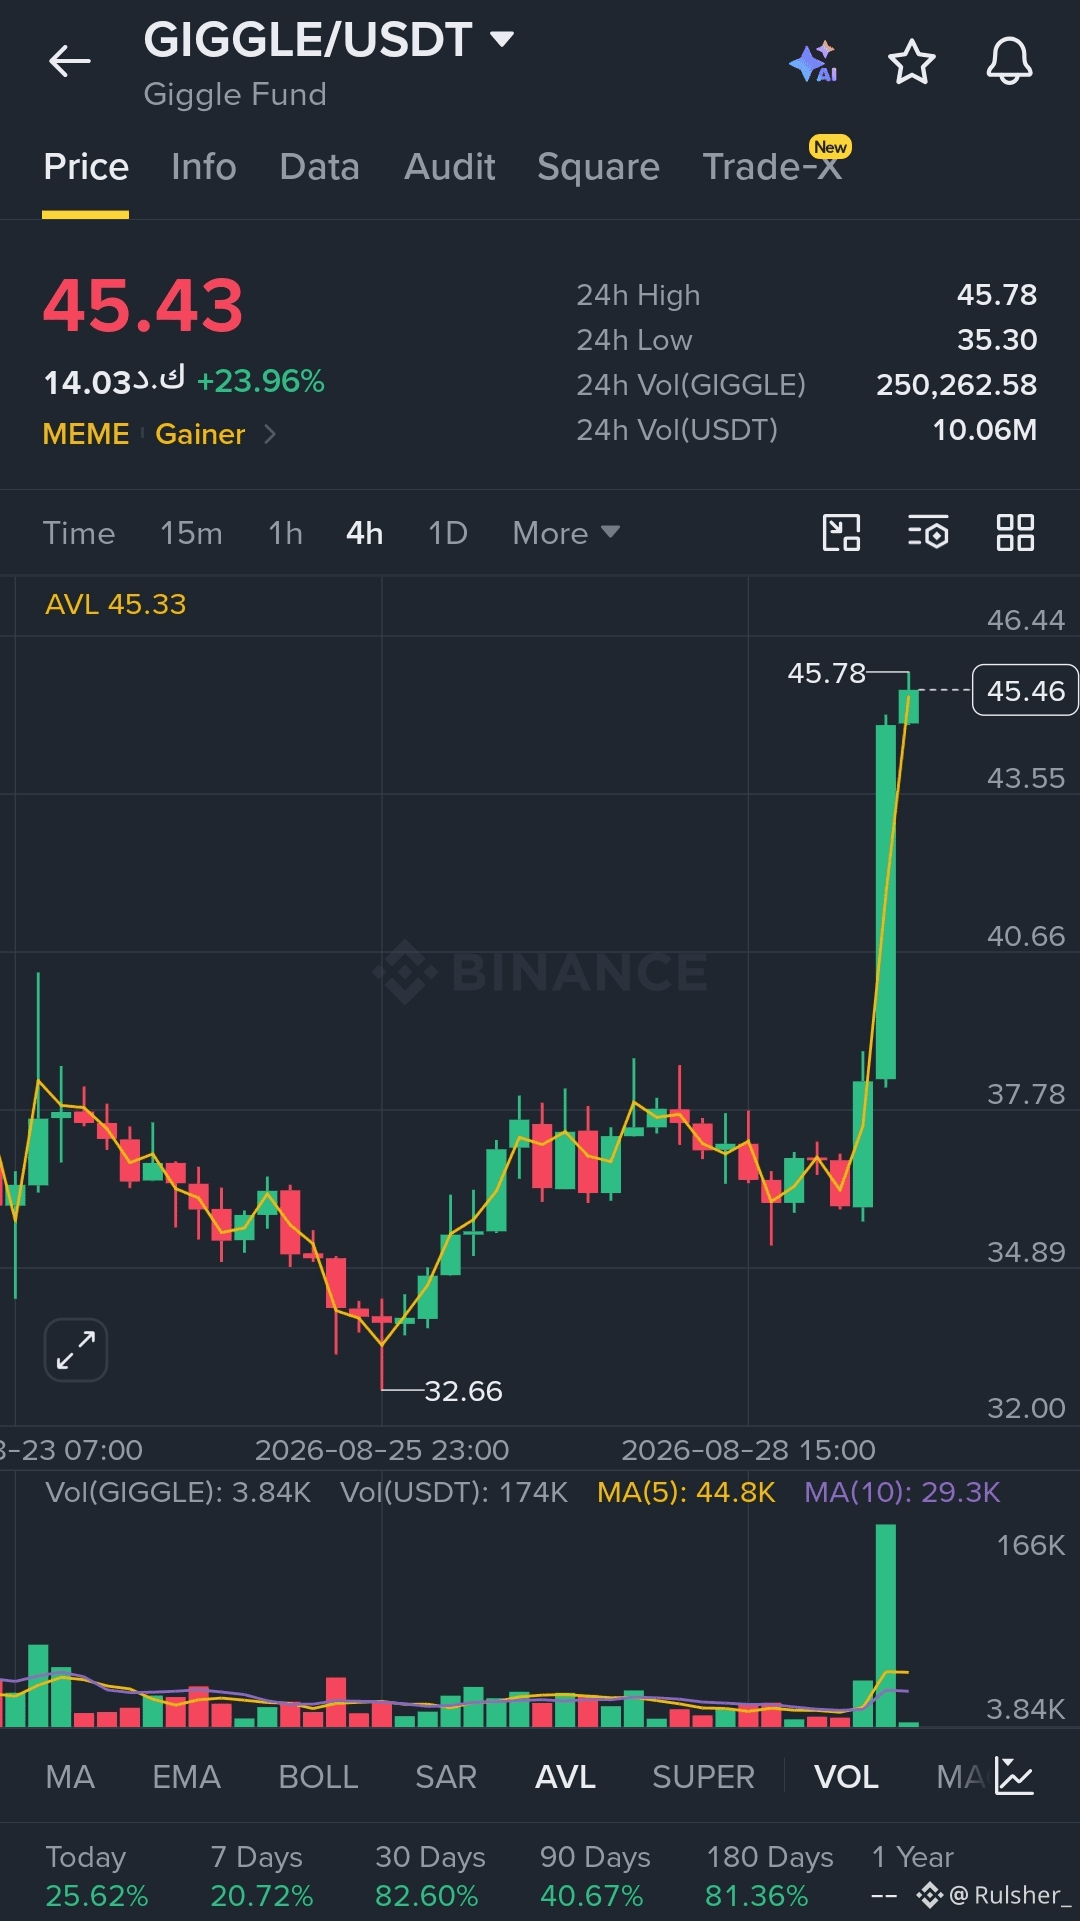
Task: Add GIGGLE/USDT to favorites star
Action: [912, 61]
